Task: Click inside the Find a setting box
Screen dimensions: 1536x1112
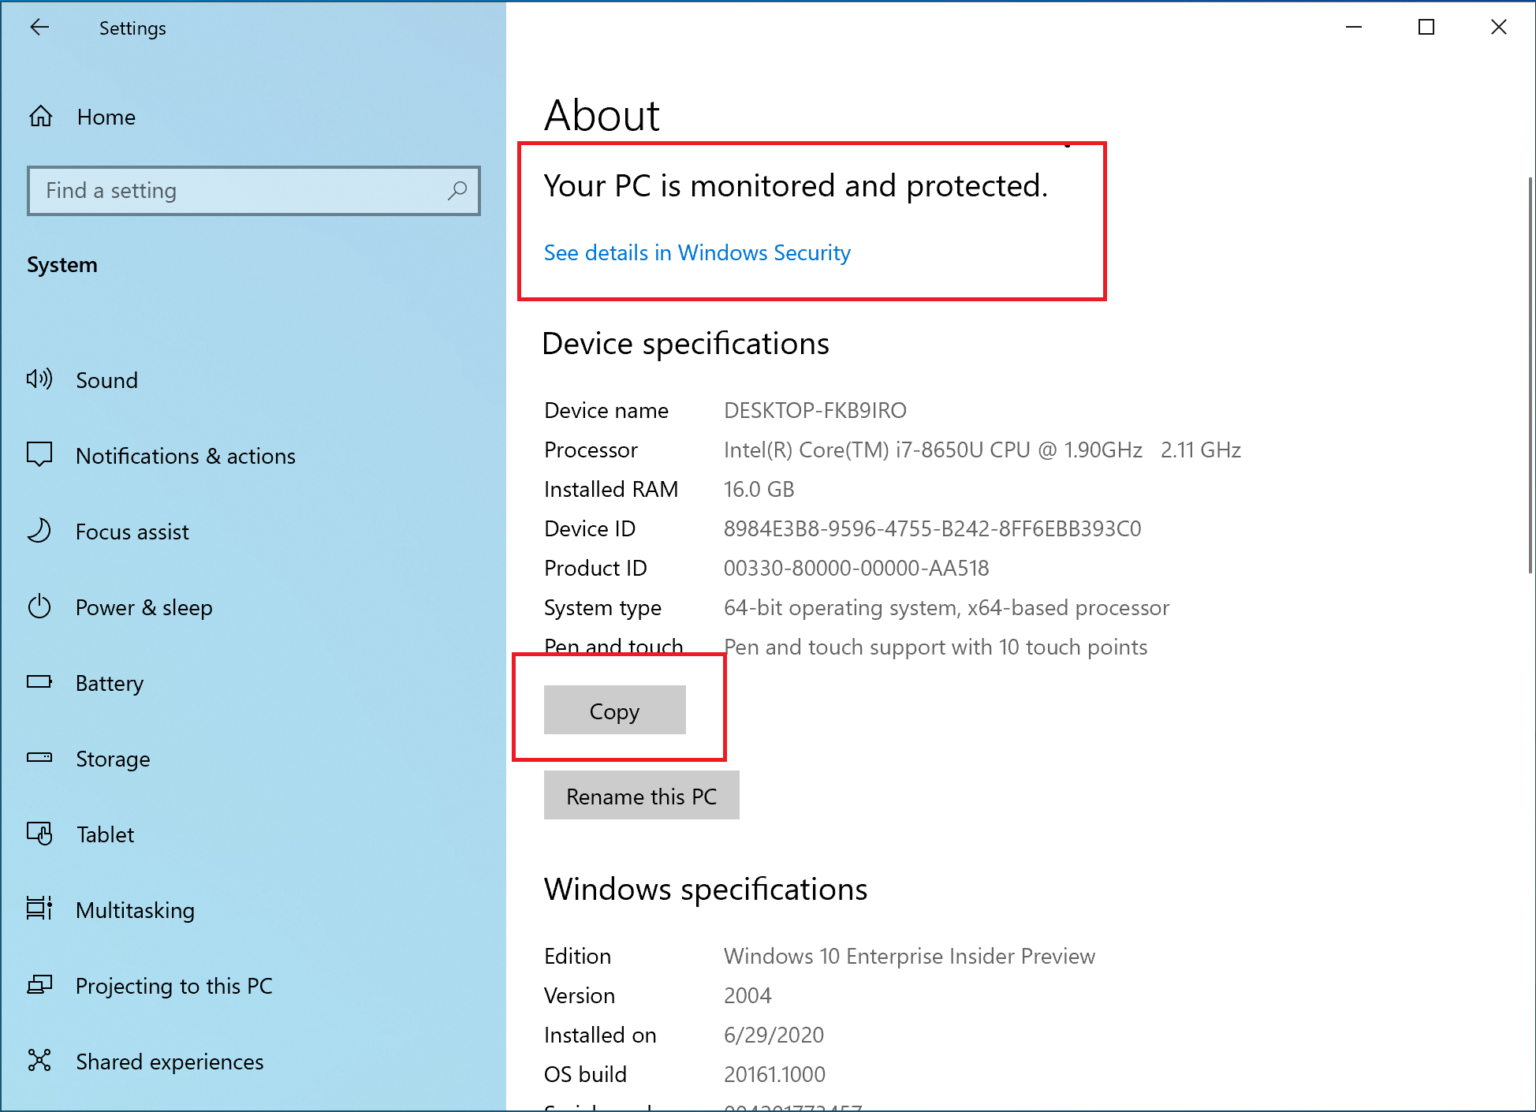Action: tap(200, 191)
